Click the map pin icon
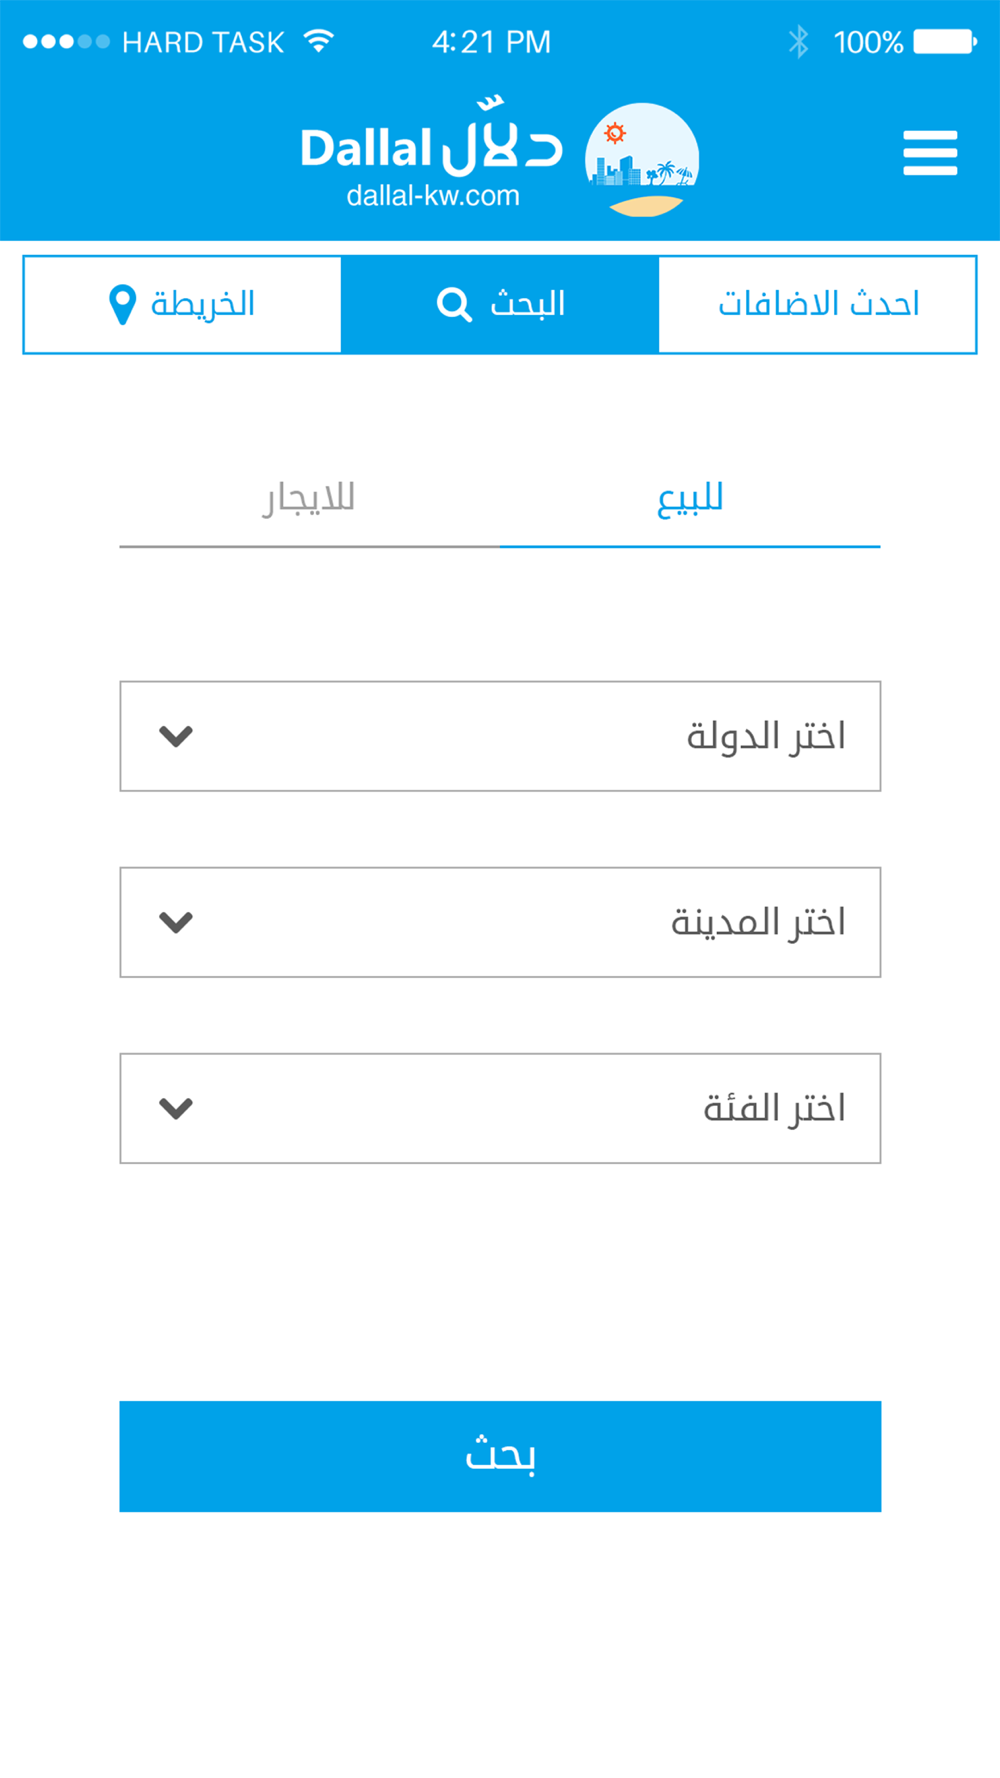The height and width of the screenshot is (1778, 1000). pos(122,305)
